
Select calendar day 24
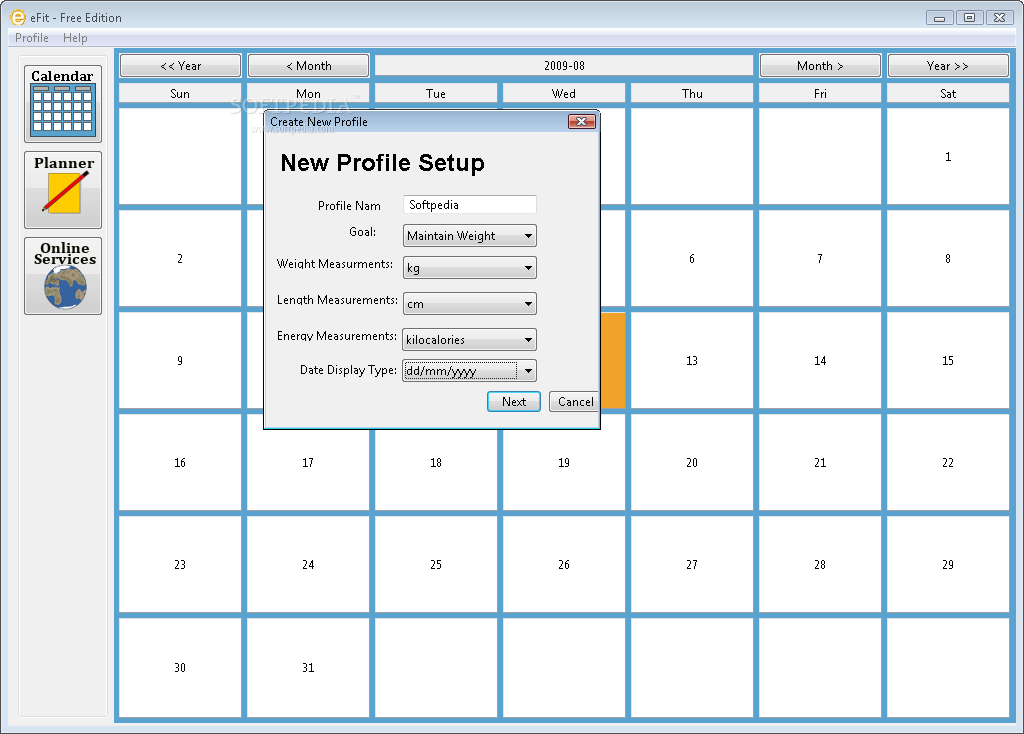tap(308, 564)
